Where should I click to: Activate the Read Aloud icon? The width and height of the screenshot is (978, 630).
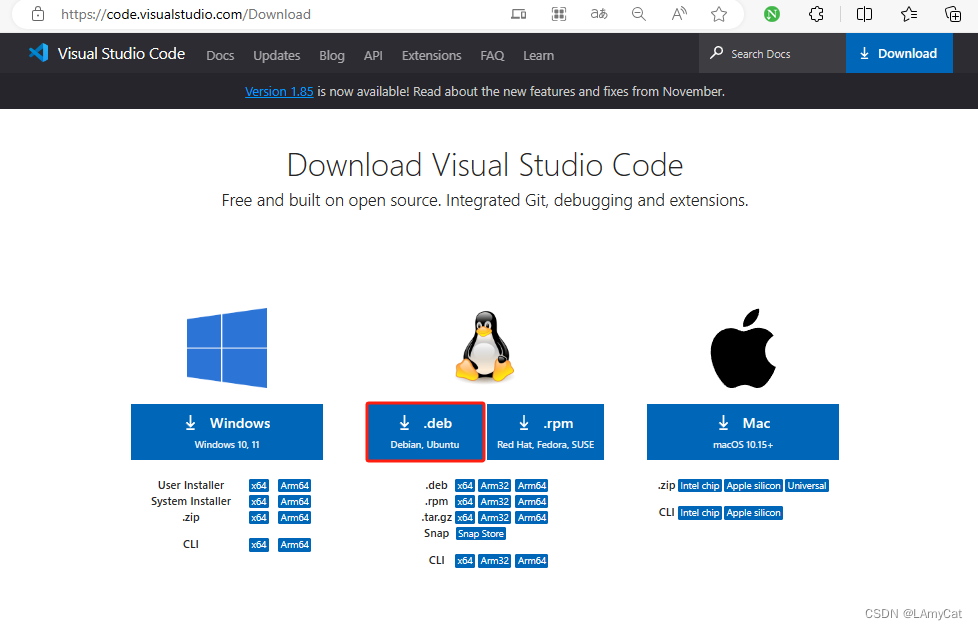679,14
